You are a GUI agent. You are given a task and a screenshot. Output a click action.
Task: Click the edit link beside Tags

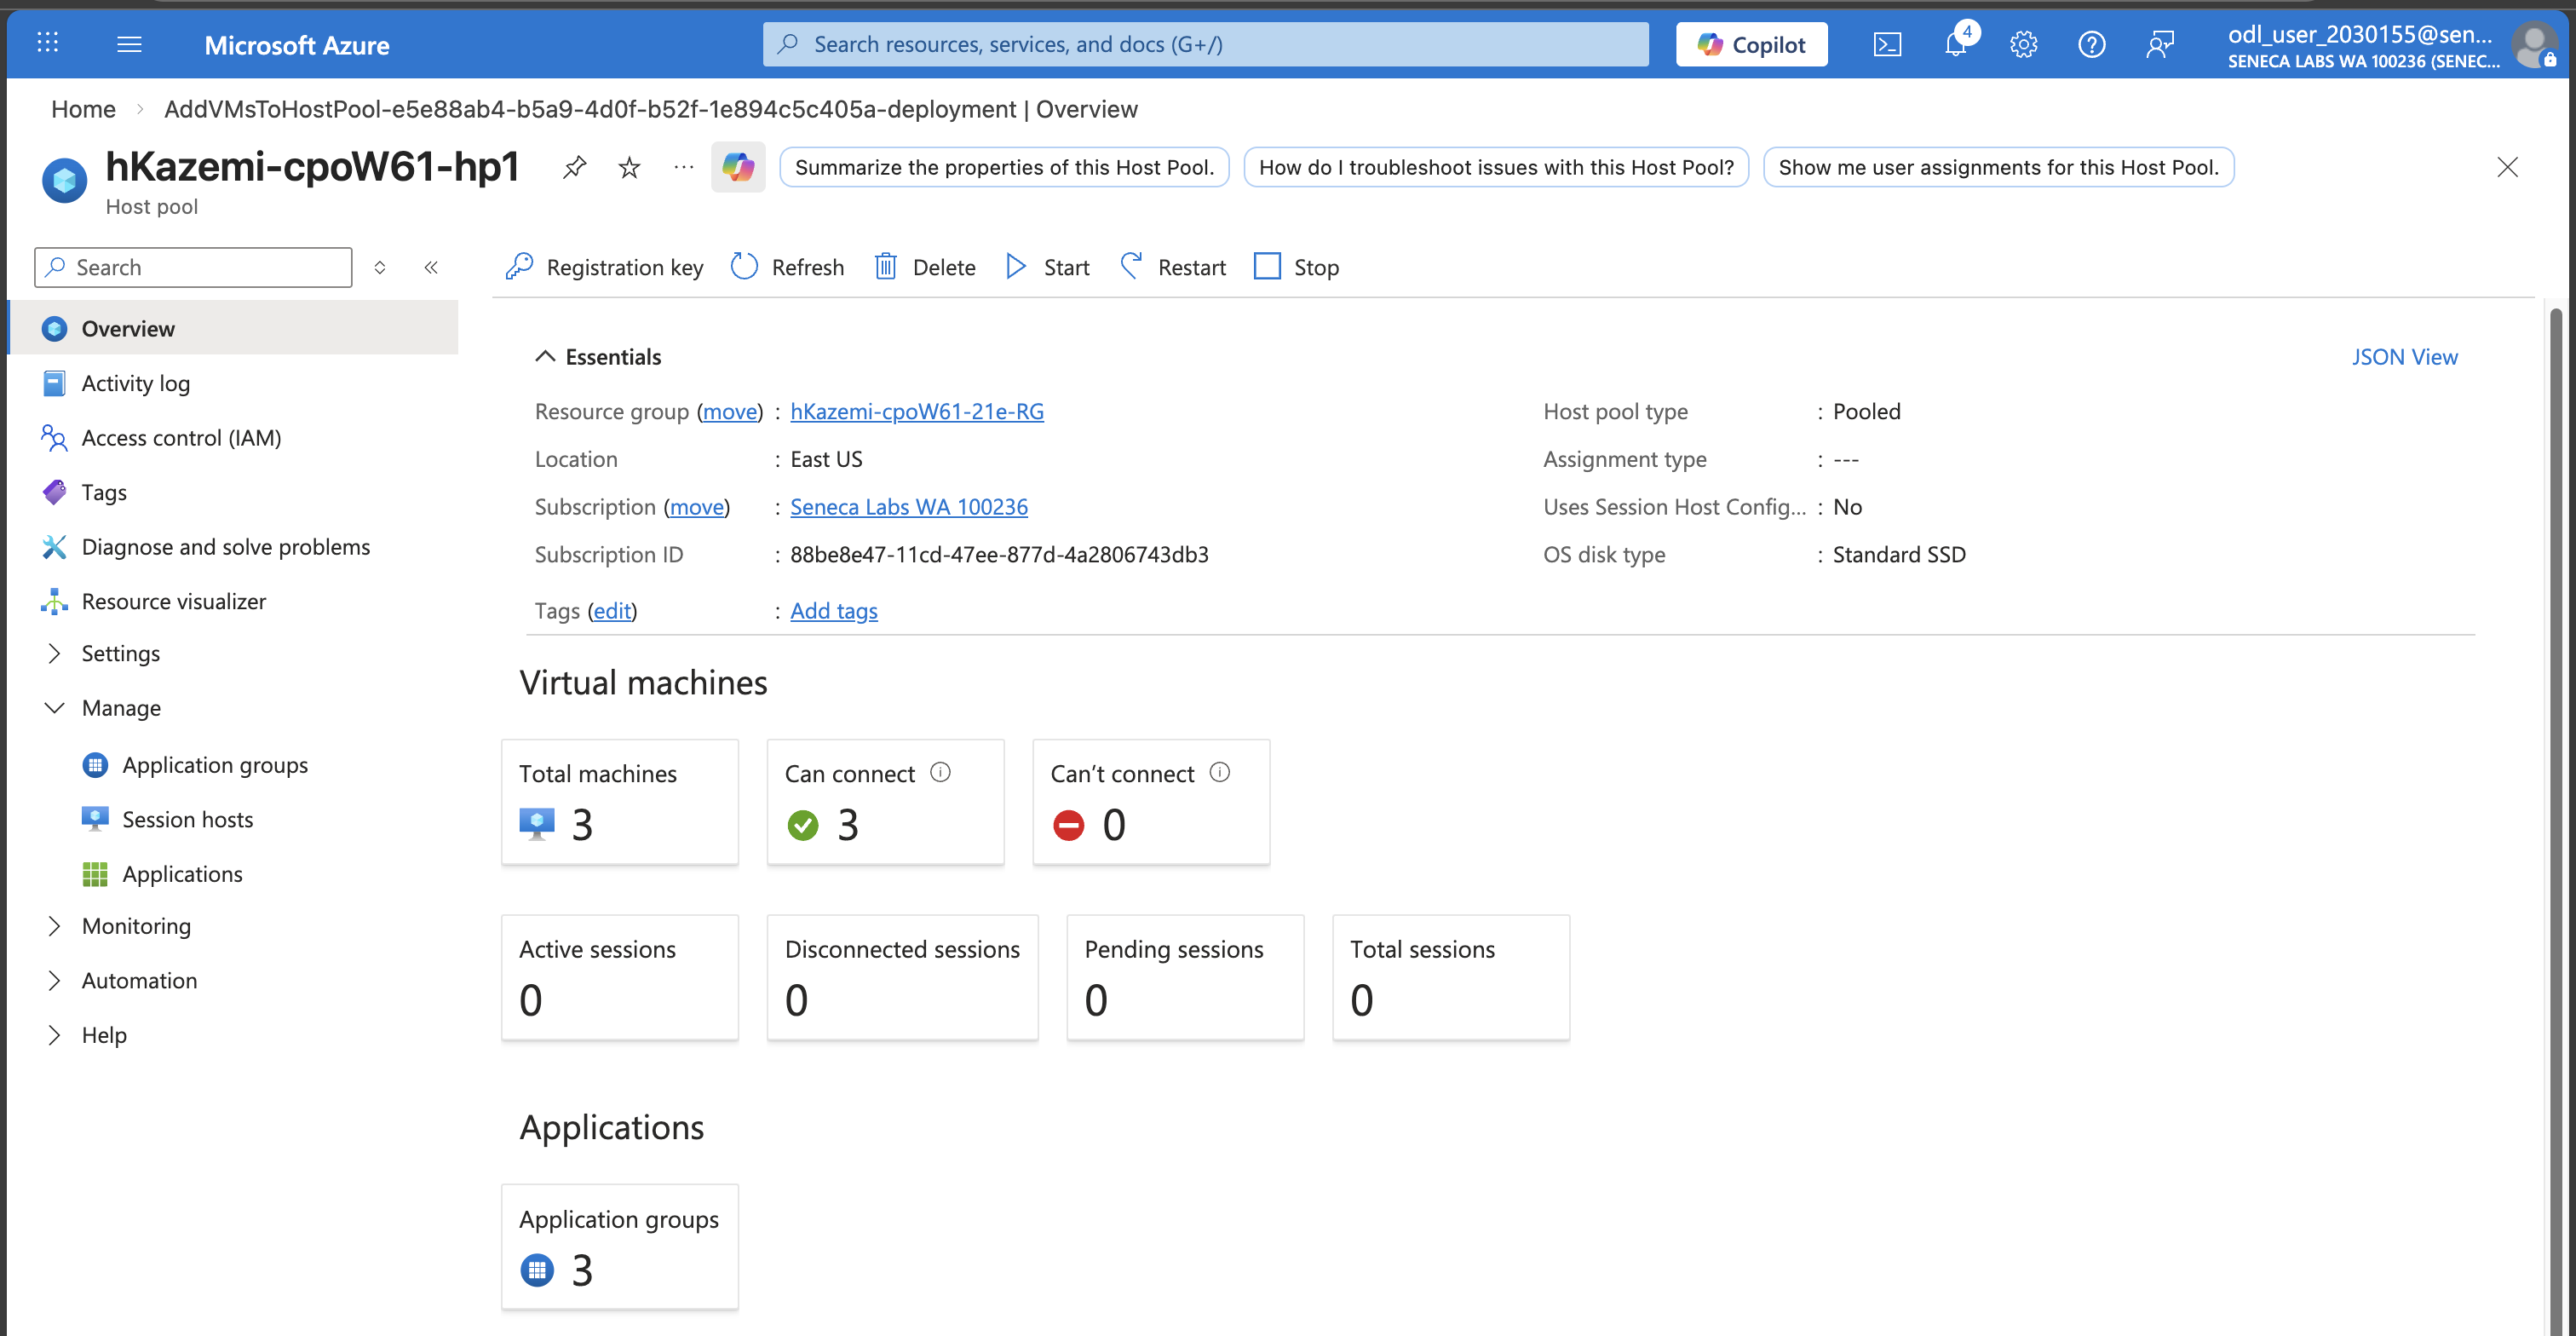click(612, 611)
